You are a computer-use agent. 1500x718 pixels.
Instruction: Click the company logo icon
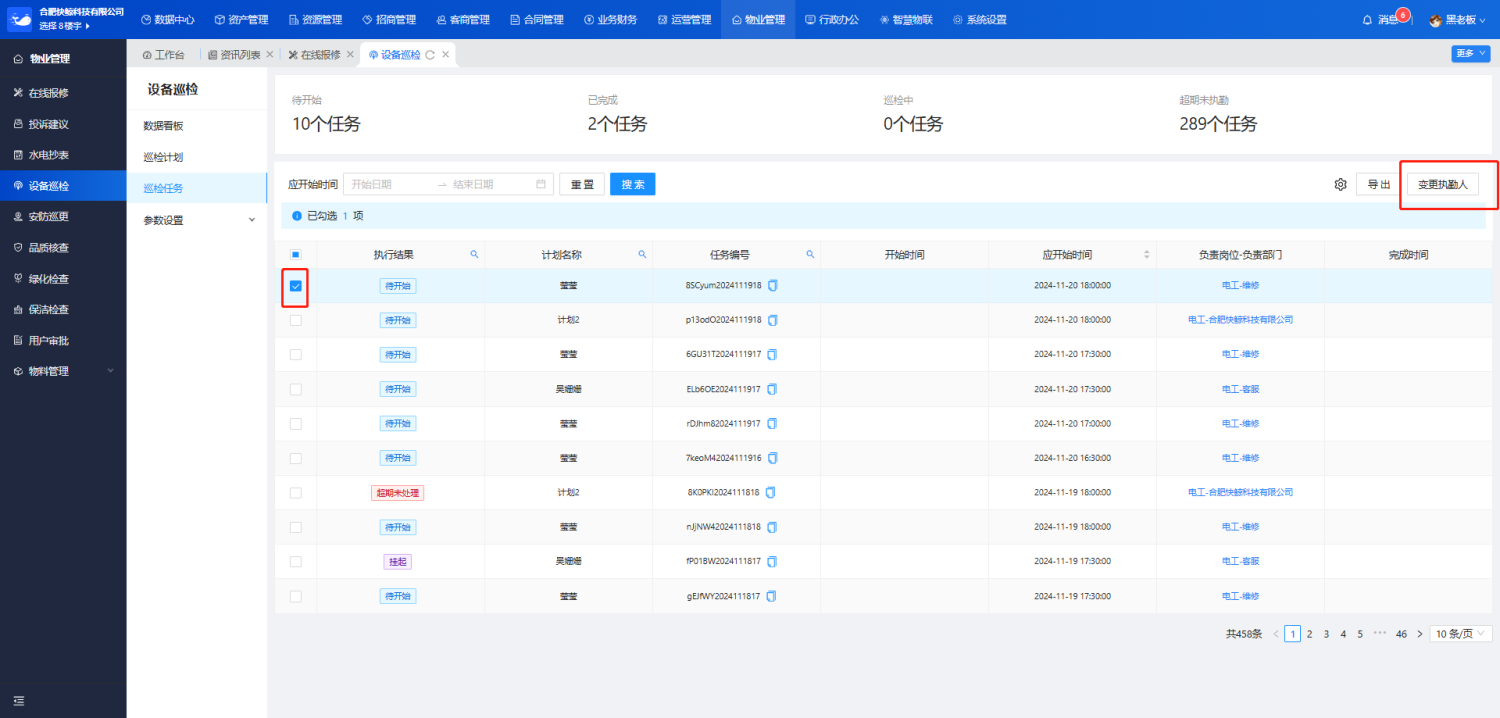[x=20, y=19]
